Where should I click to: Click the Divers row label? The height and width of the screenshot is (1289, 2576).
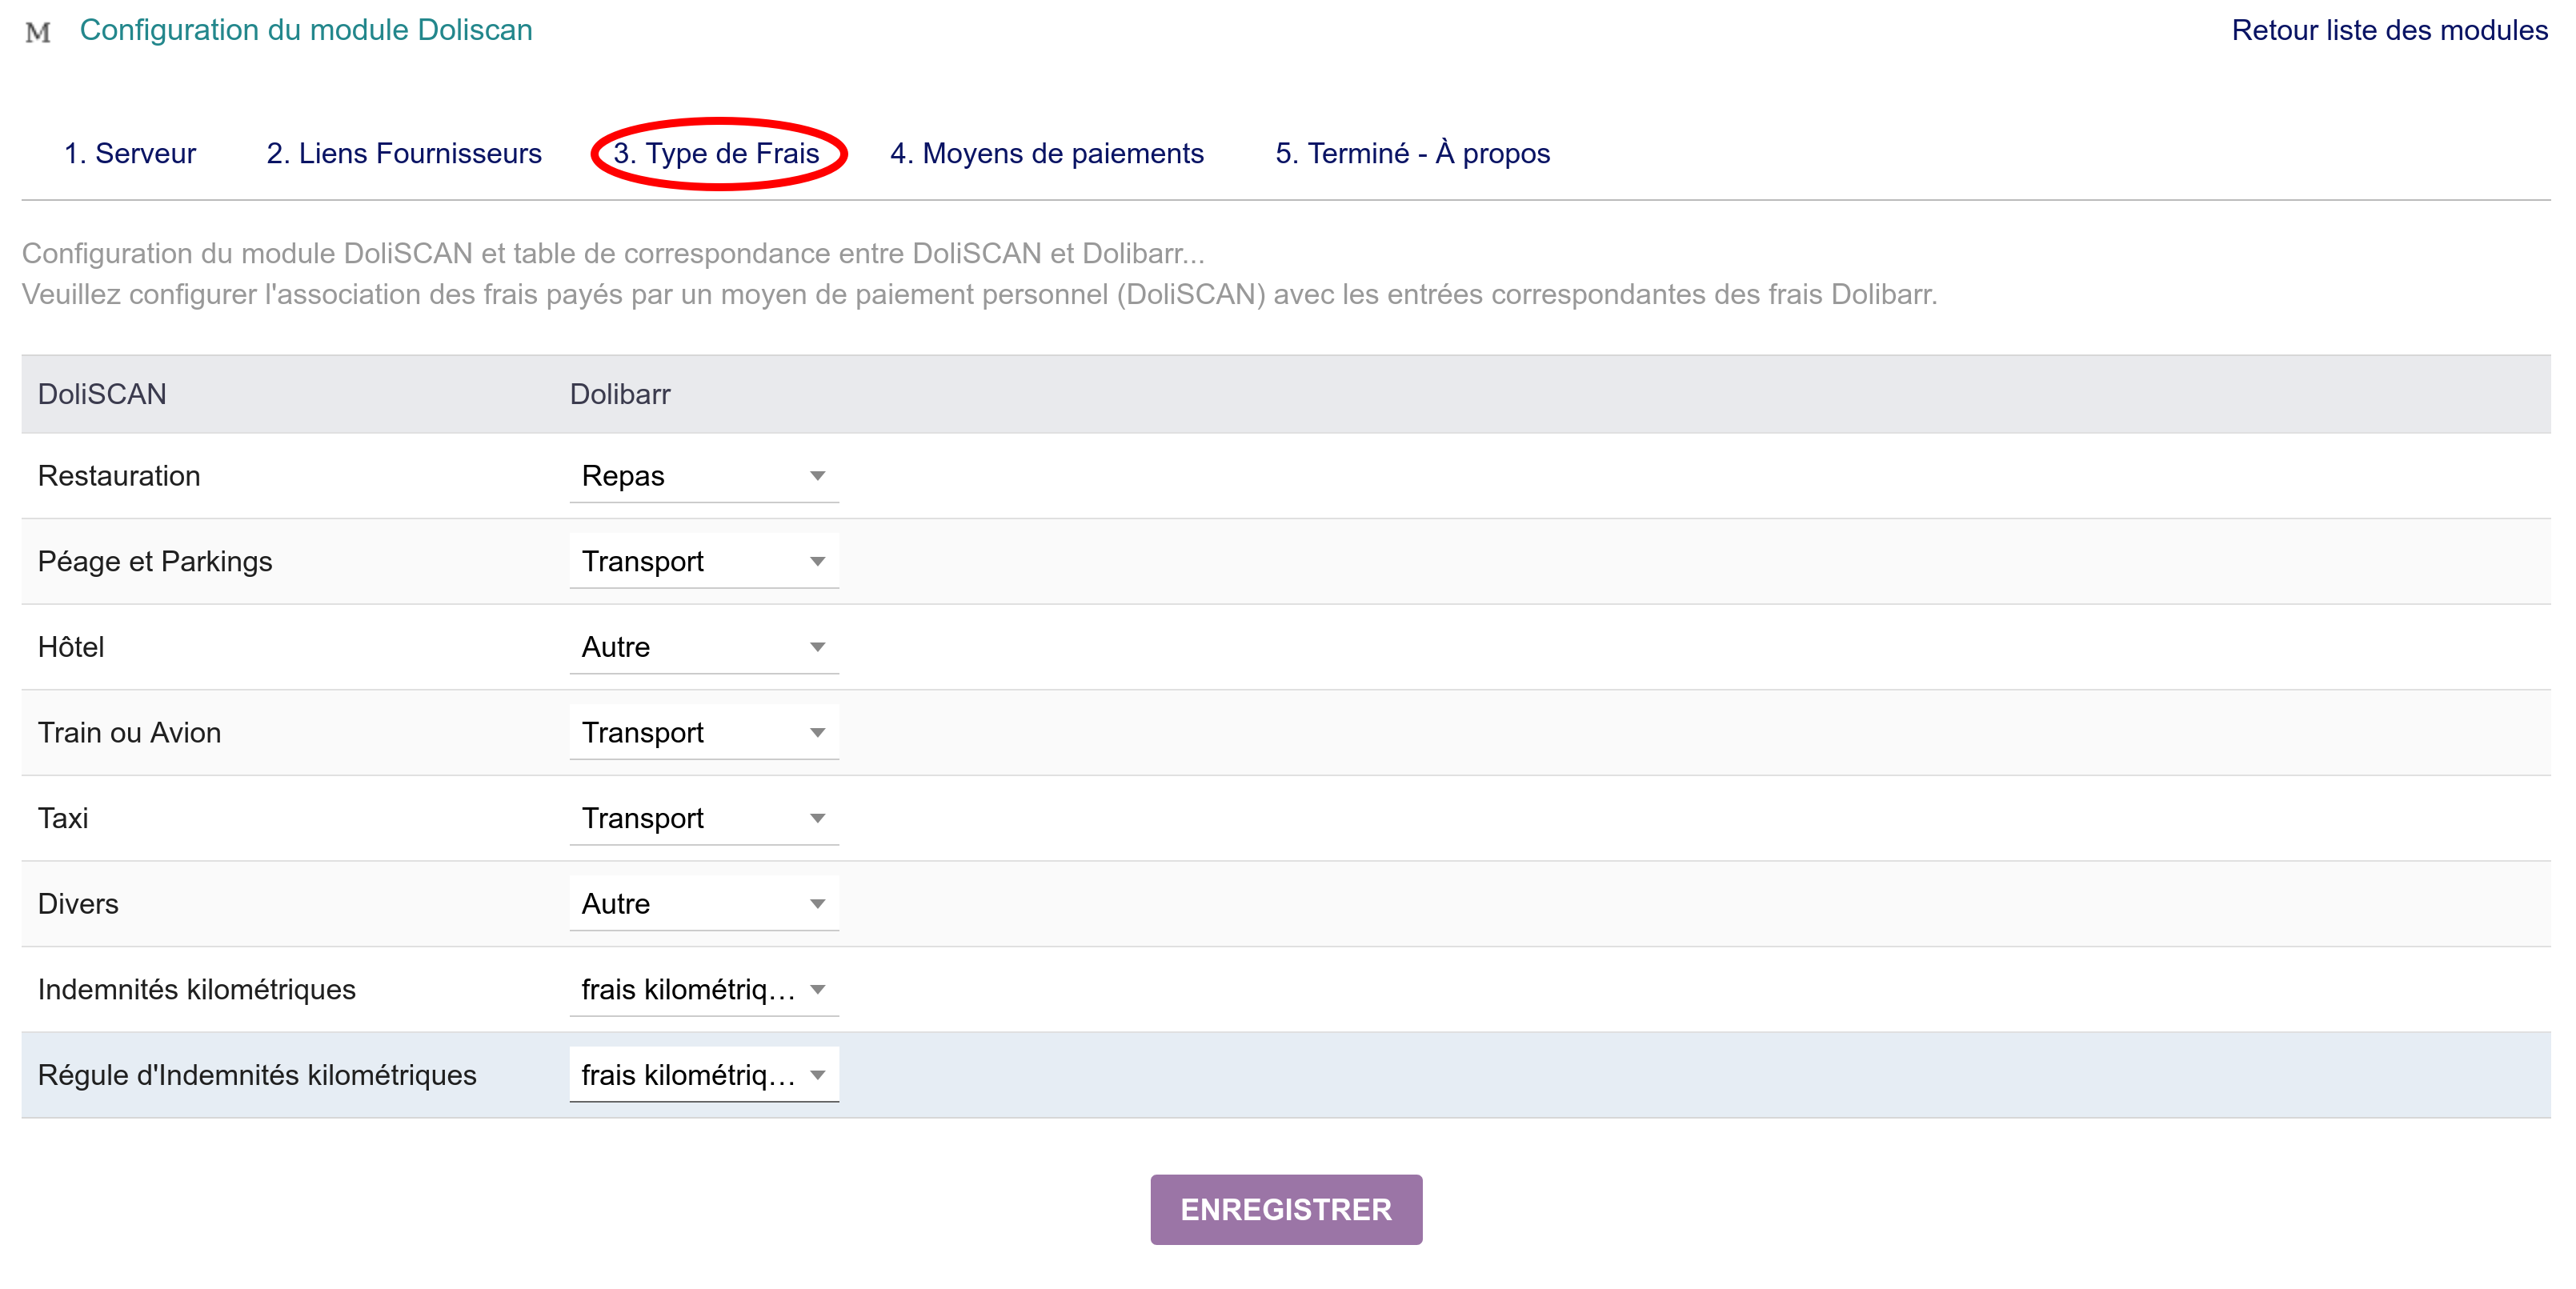(x=78, y=903)
